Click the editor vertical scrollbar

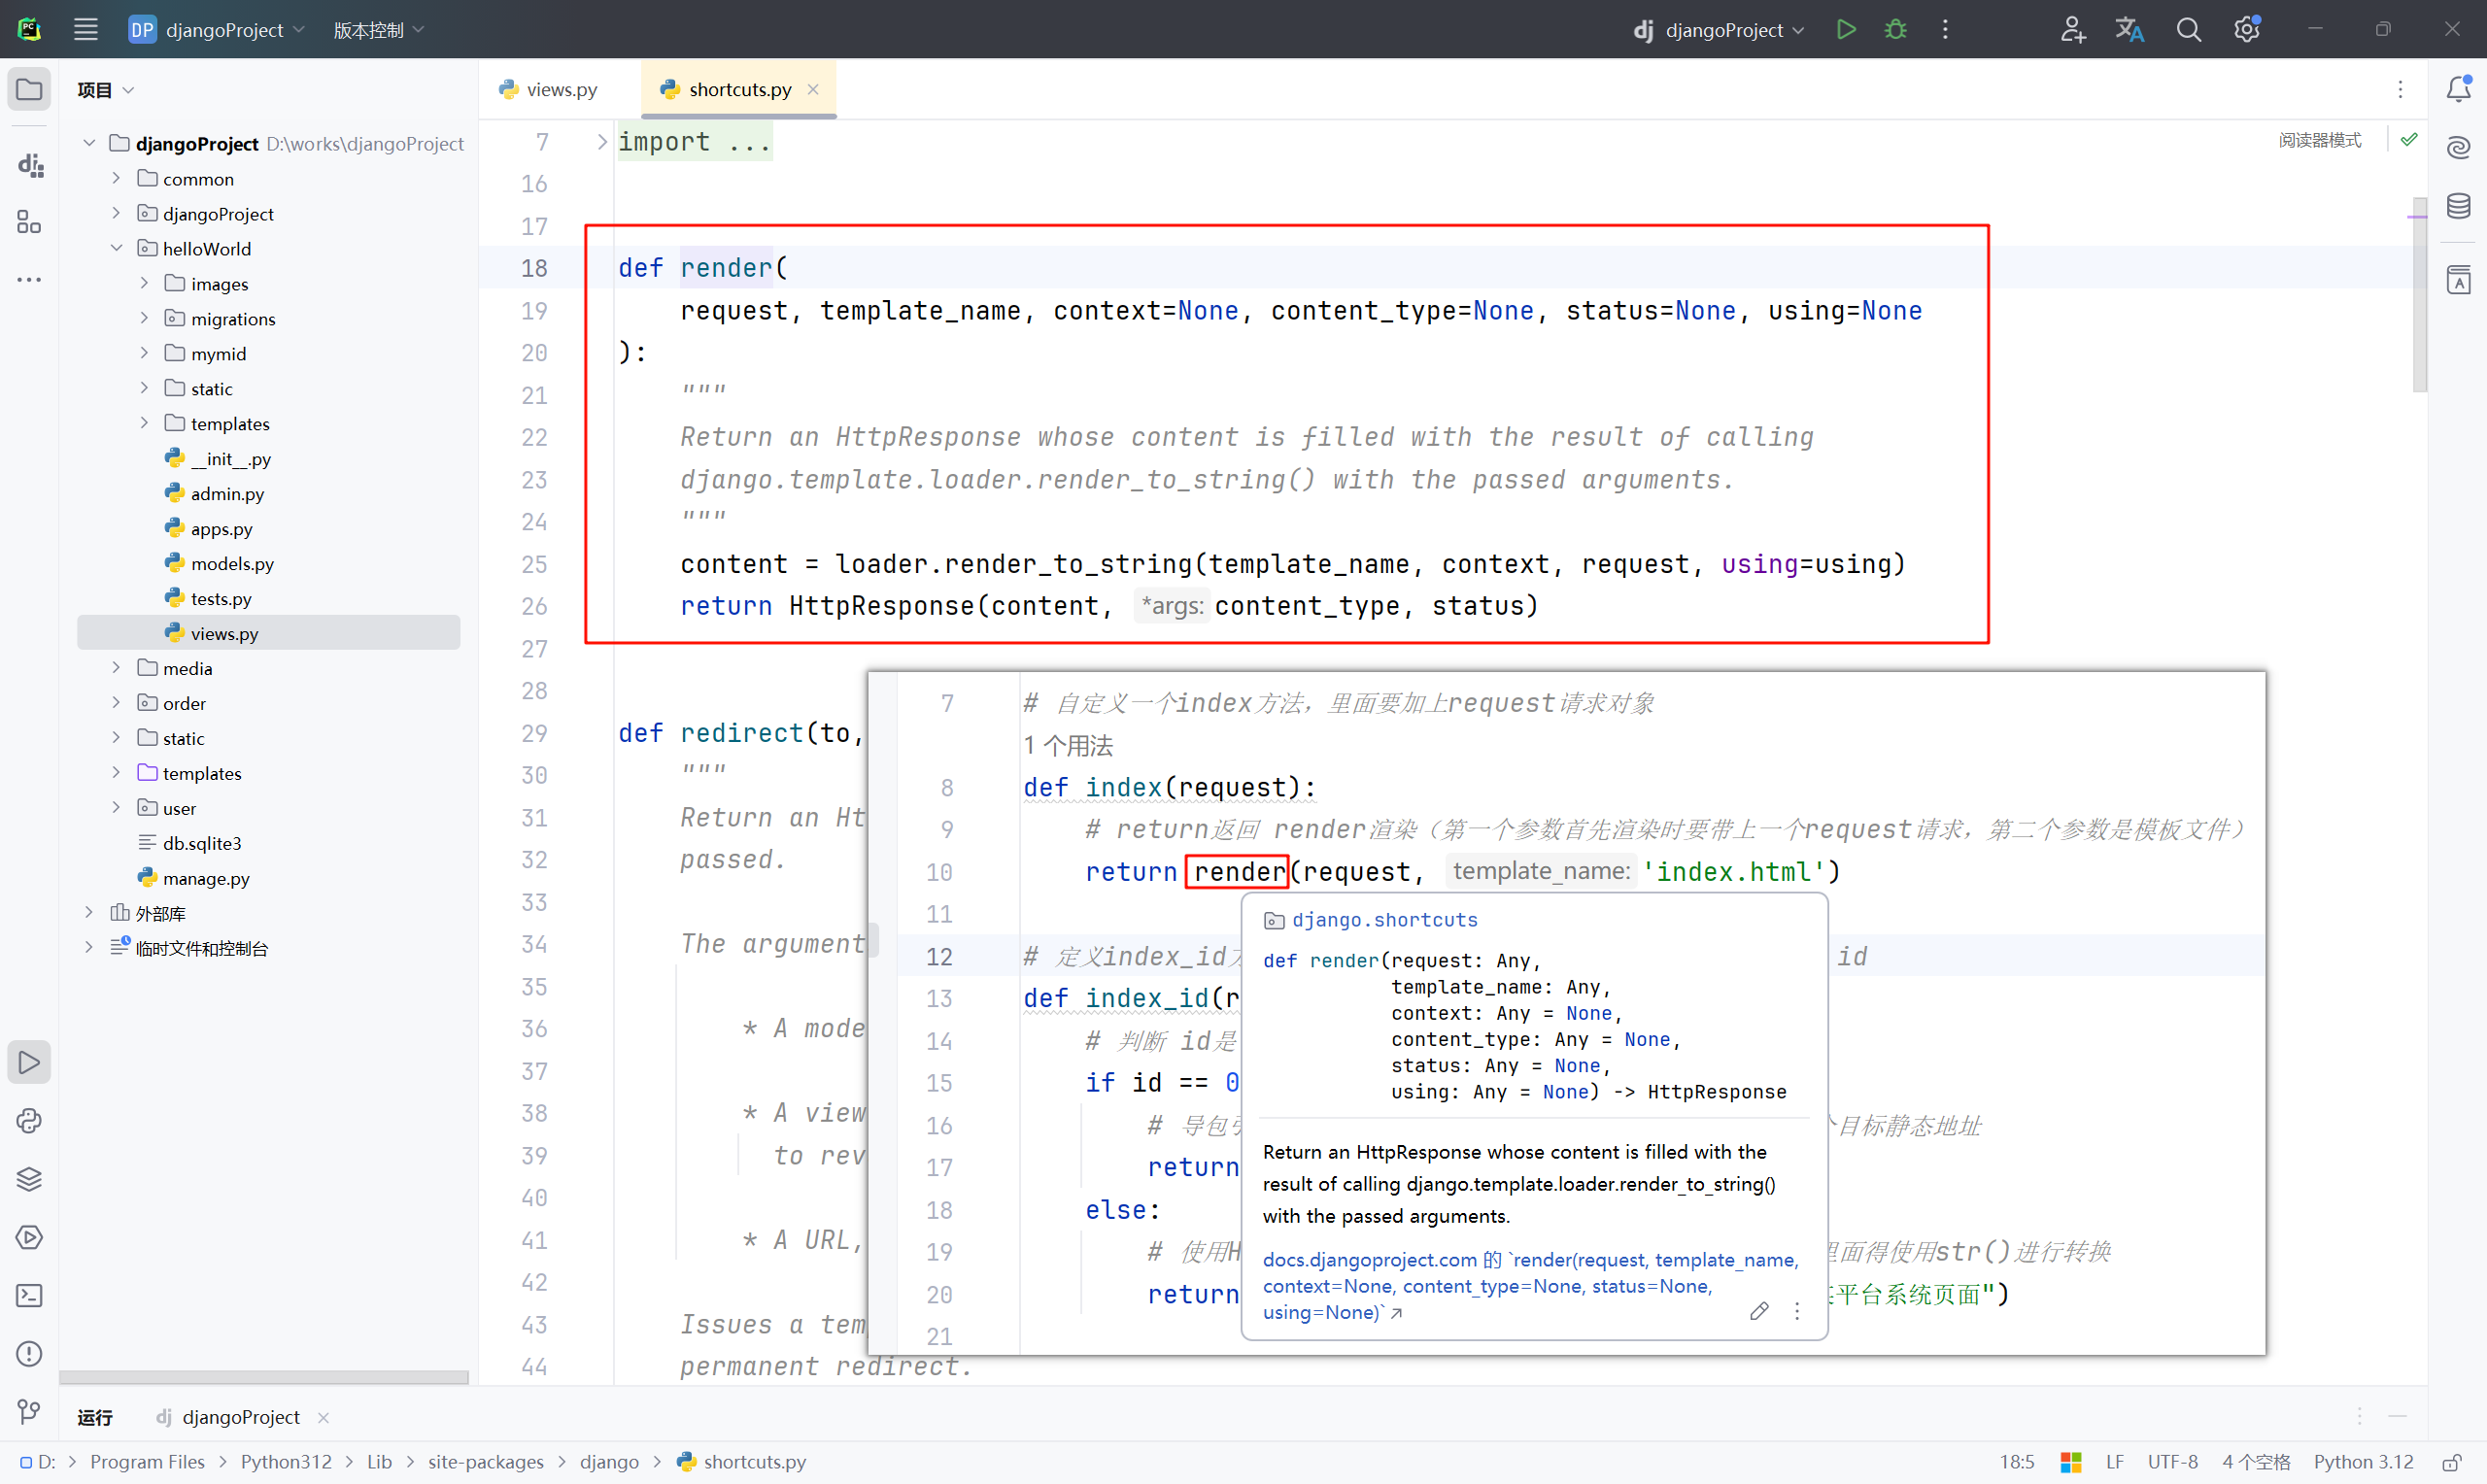click(x=2419, y=294)
